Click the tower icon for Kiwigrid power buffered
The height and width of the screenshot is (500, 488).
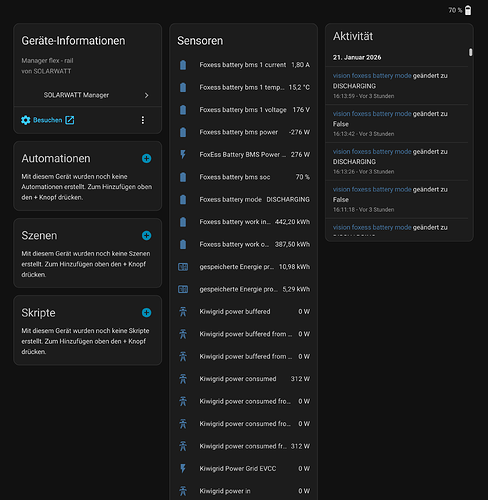click(183, 312)
